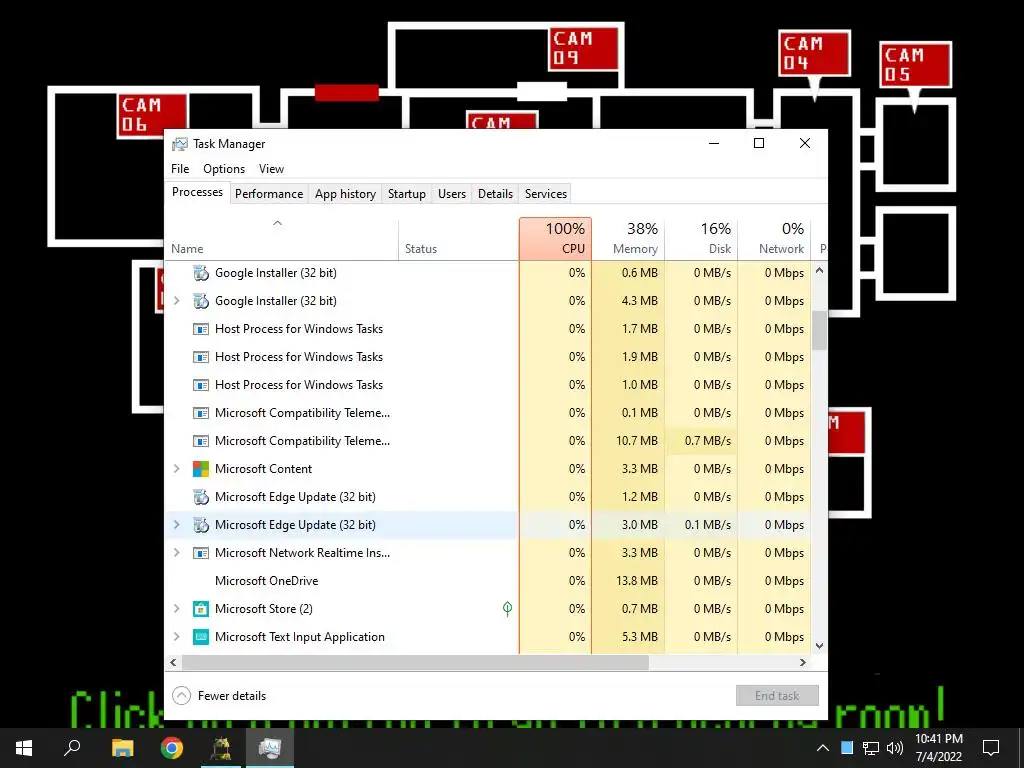The height and width of the screenshot is (768, 1024).
Task: Expand the Microsoft Network Realtime Inspection group
Action: [x=176, y=553]
